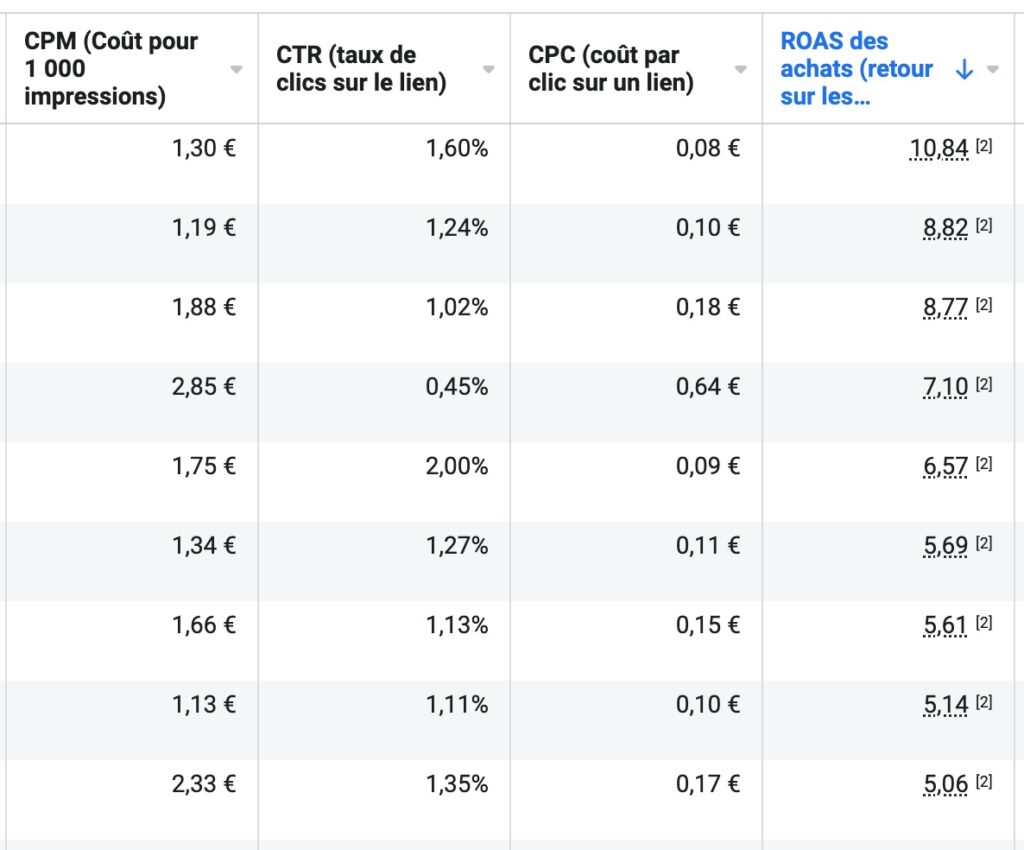This screenshot has width=1024, height=850.
Task: Open the CPM column header dropdown caret
Action: [236, 69]
